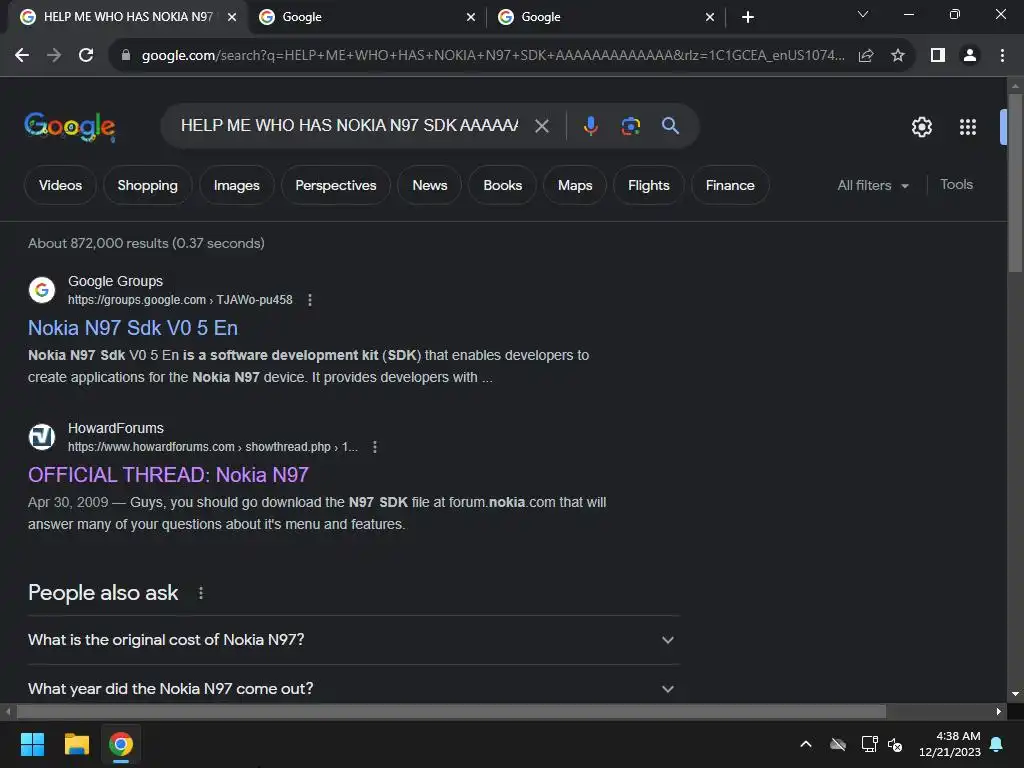
Task: Bookmark this tab with the star icon
Action: tap(898, 56)
